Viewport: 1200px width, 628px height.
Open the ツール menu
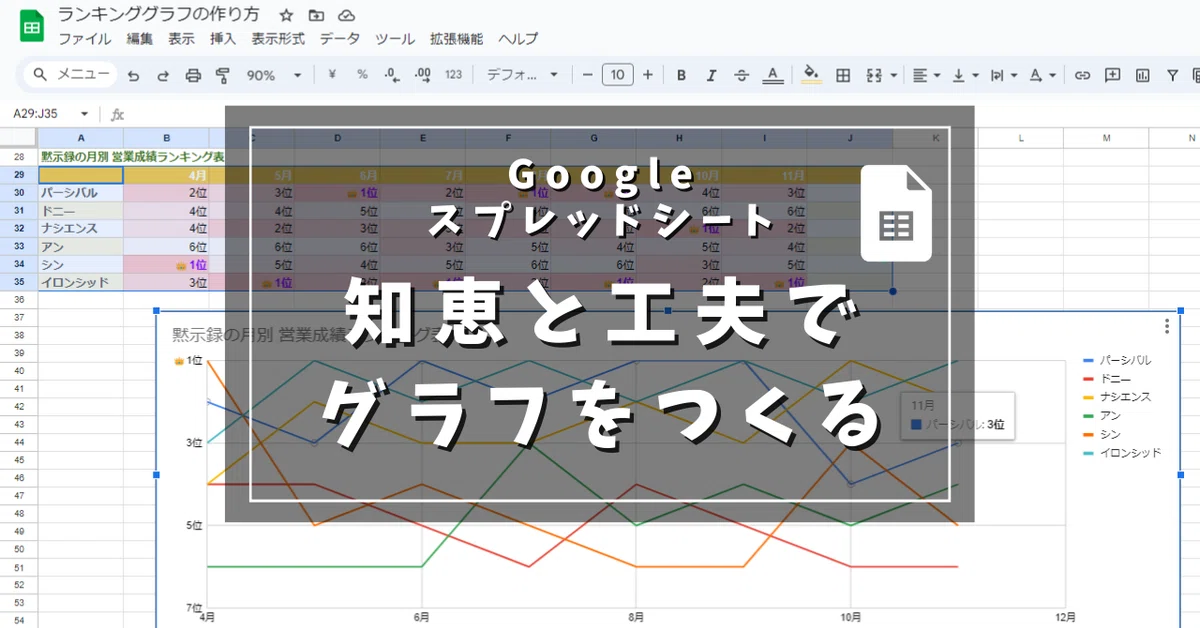395,39
